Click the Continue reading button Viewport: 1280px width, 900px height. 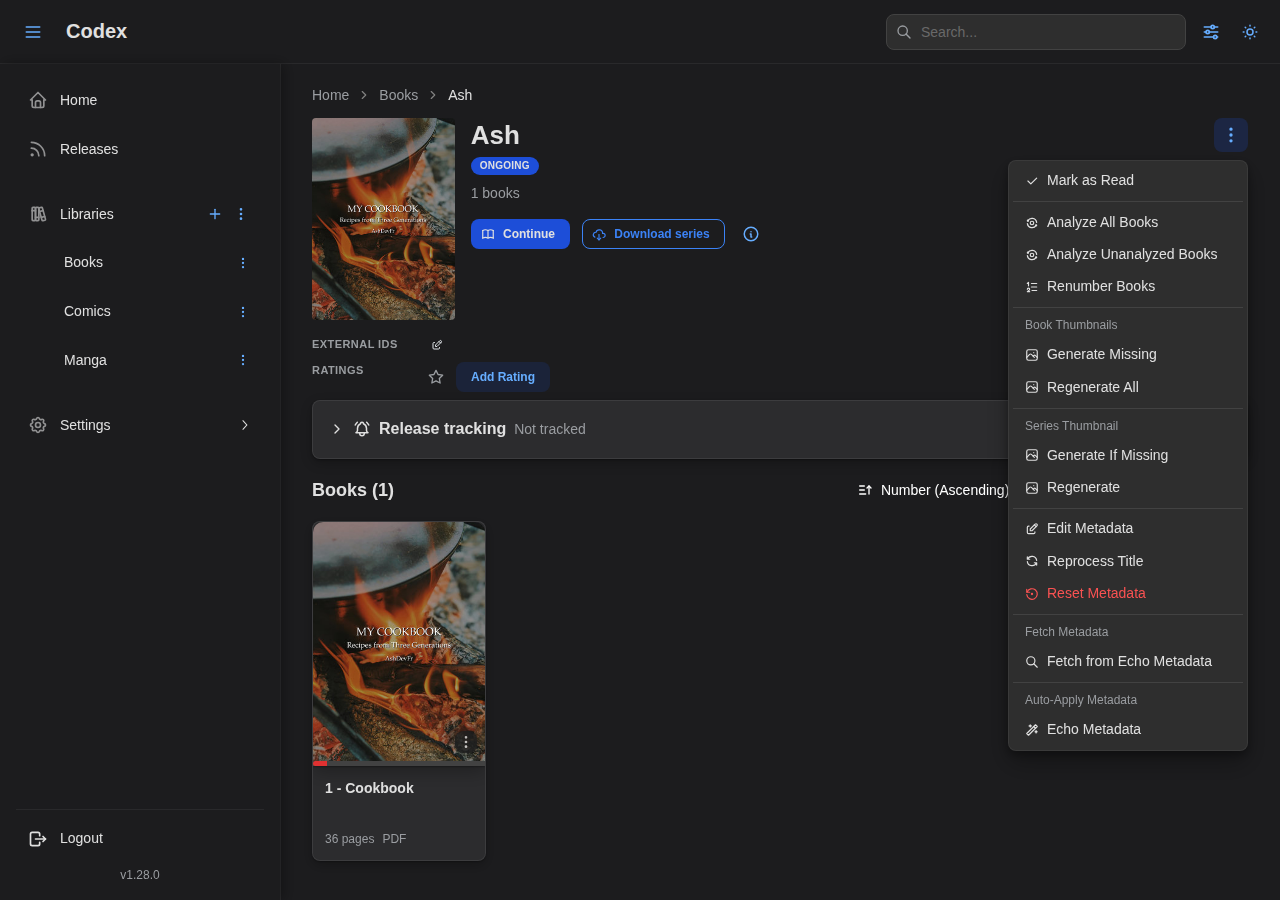pos(520,234)
